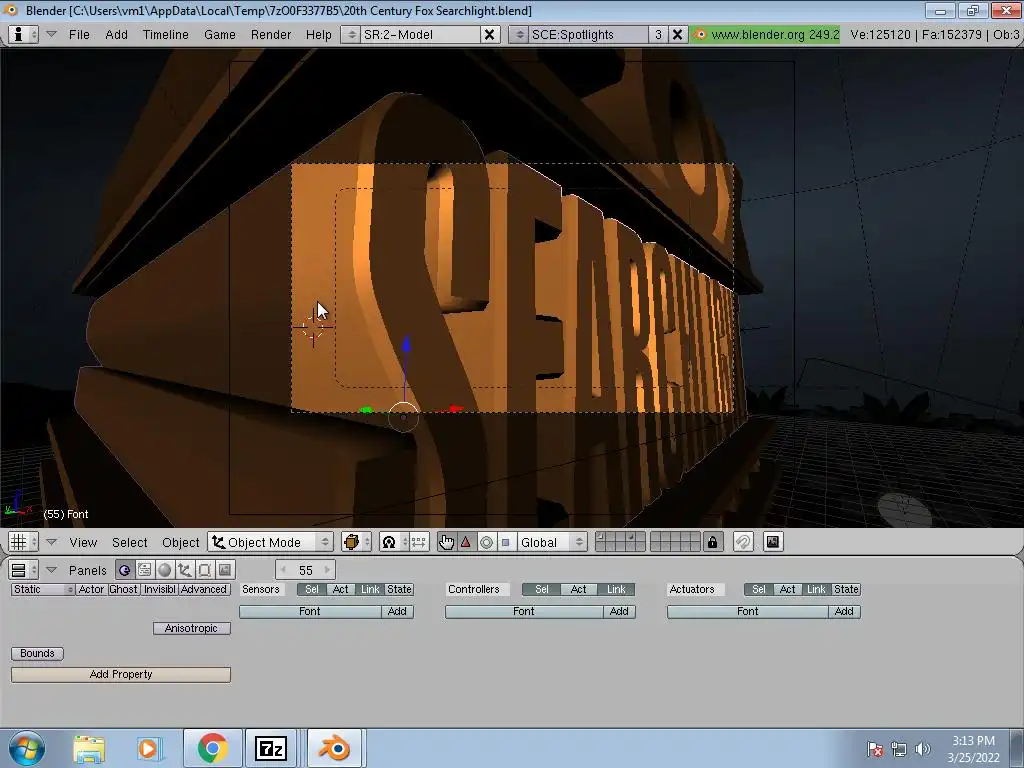Image resolution: width=1024 pixels, height=768 pixels.
Task: Select the Script panel context icon
Action: tap(144, 570)
